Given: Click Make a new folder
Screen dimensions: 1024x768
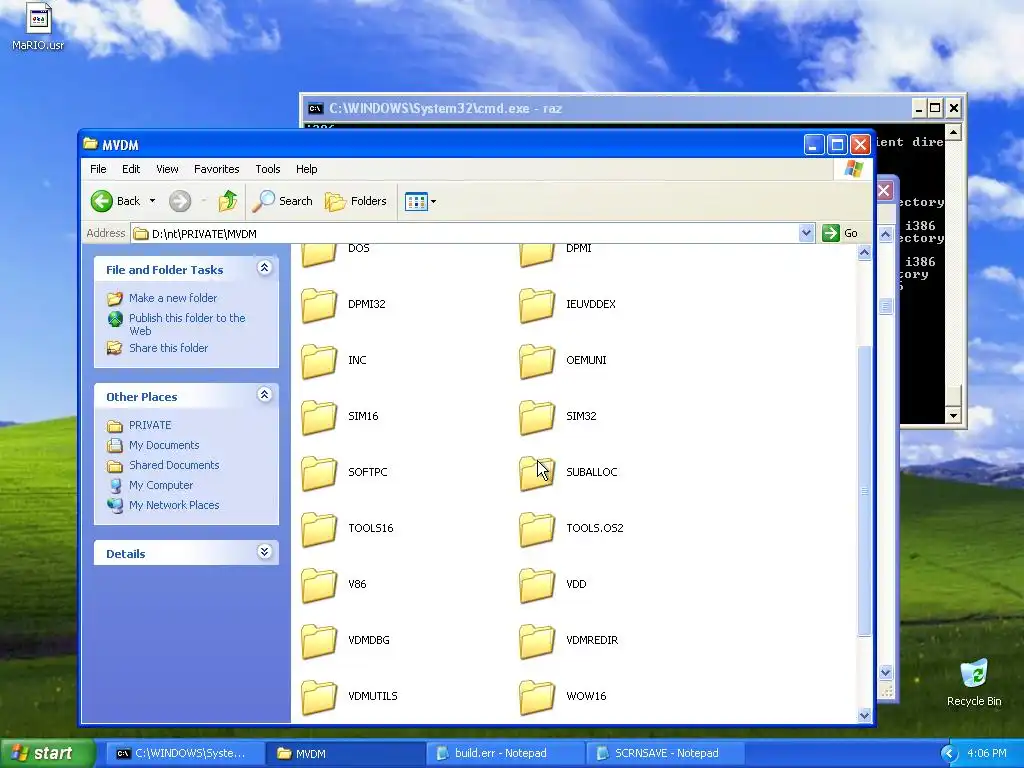Looking at the screenshot, I should (173, 298).
